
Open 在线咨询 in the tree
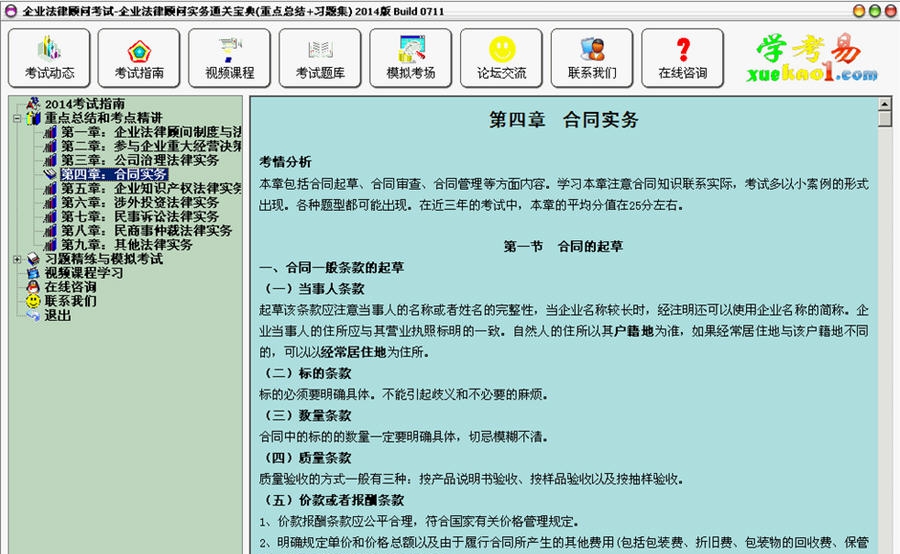tap(71, 286)
